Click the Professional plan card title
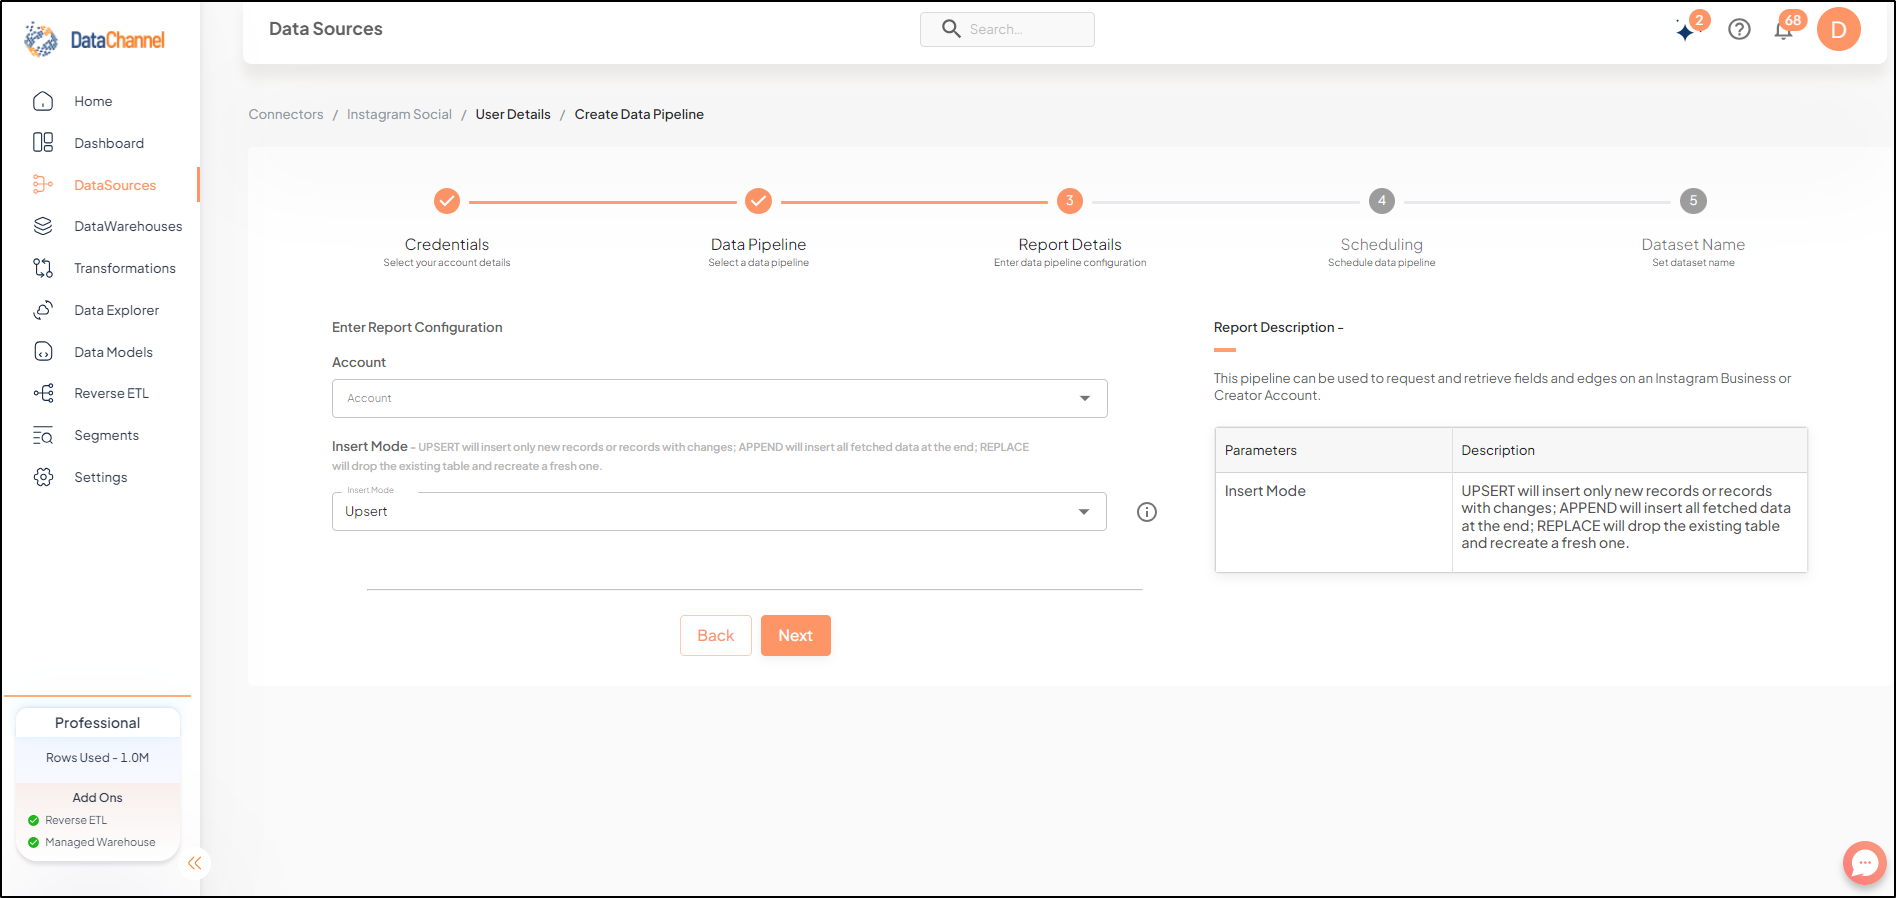Image resolution: width=1896 pixels, height=898 pixels. point(98,723)
